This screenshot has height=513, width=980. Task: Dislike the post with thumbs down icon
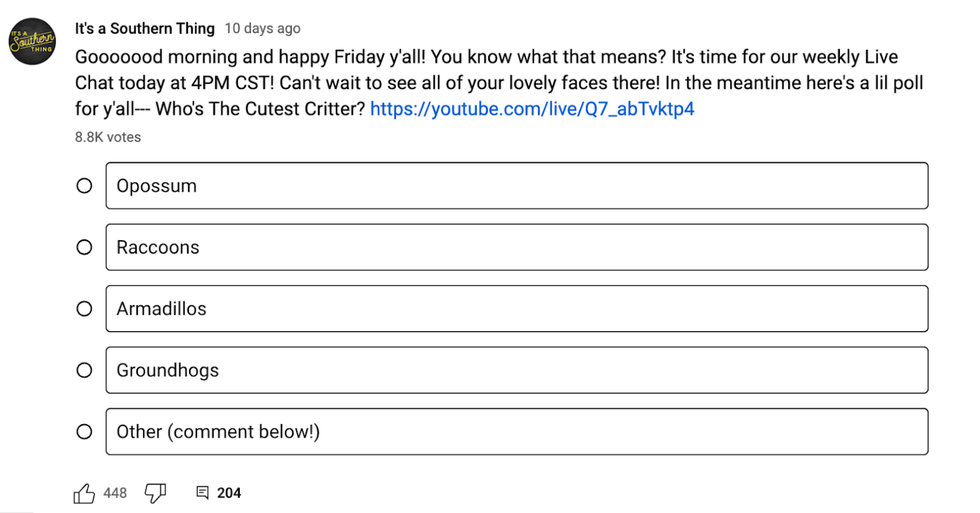pos(155,492)
